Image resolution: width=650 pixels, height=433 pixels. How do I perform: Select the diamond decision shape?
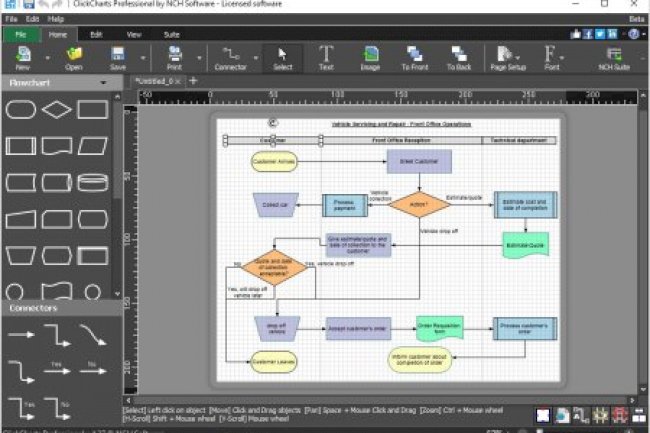tap(57, 110)
